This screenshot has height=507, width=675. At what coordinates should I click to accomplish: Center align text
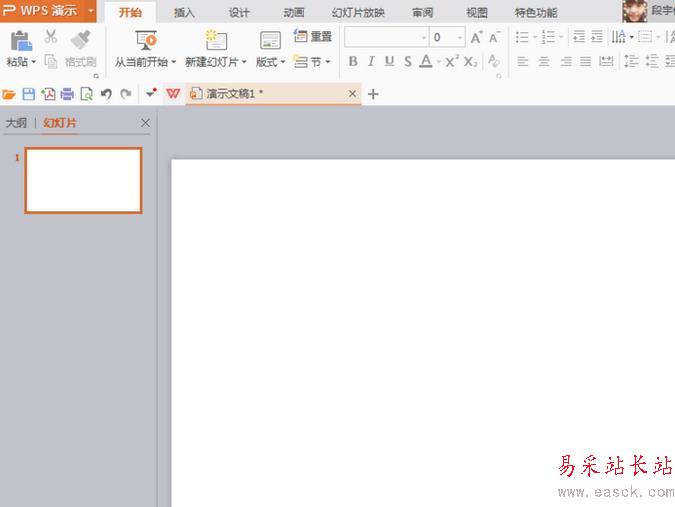[544, 62]
